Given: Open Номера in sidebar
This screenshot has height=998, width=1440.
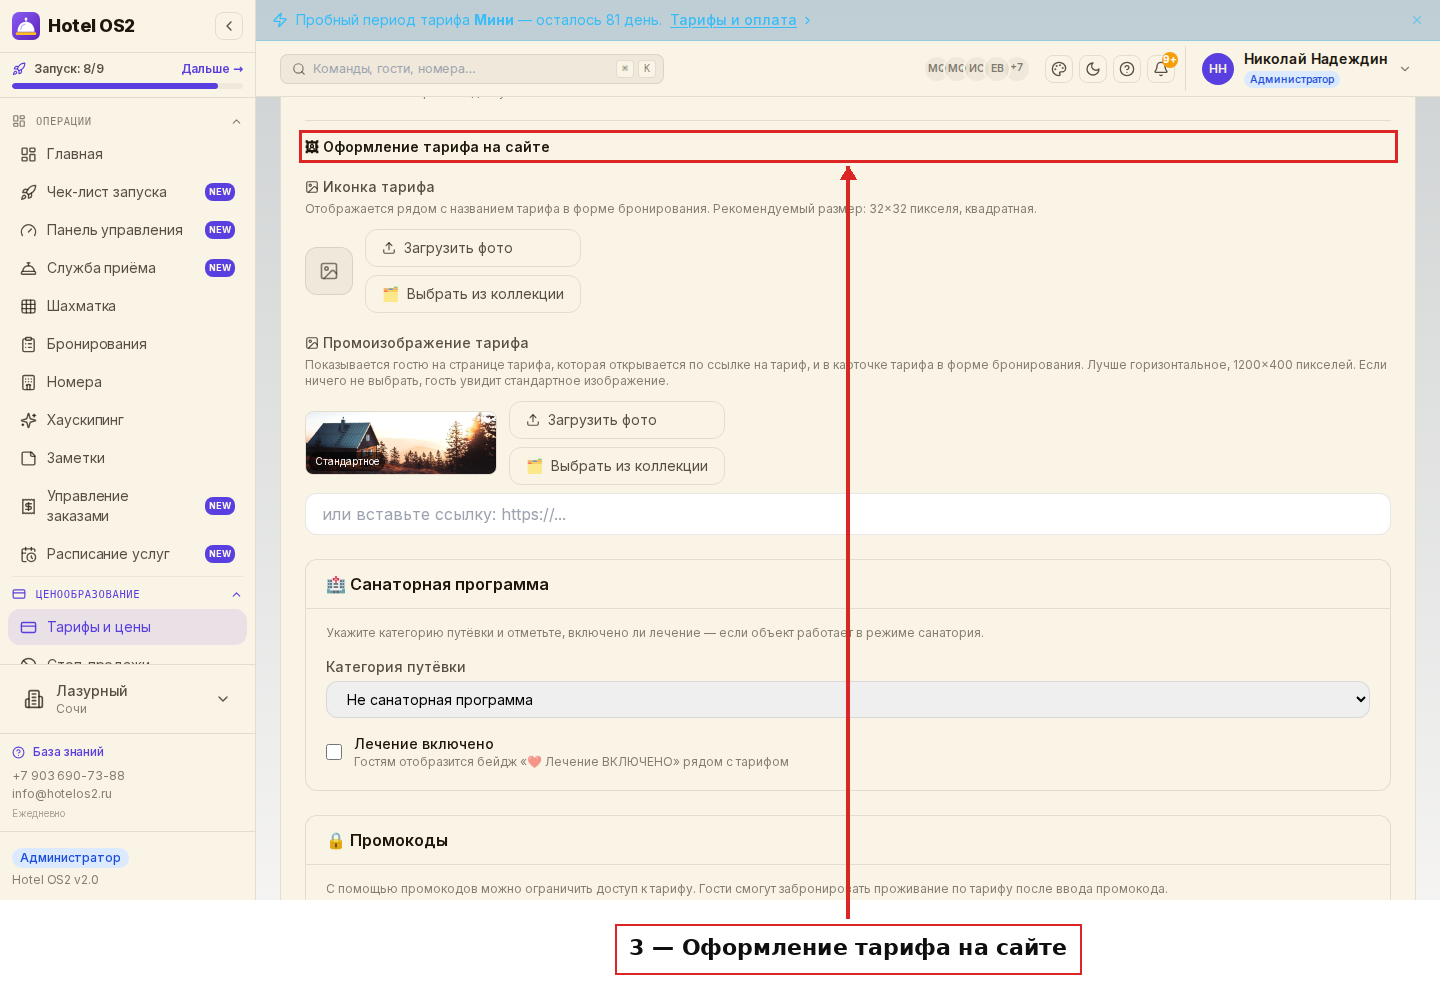Looking at the screenshot, I should [x=128, y=382].
